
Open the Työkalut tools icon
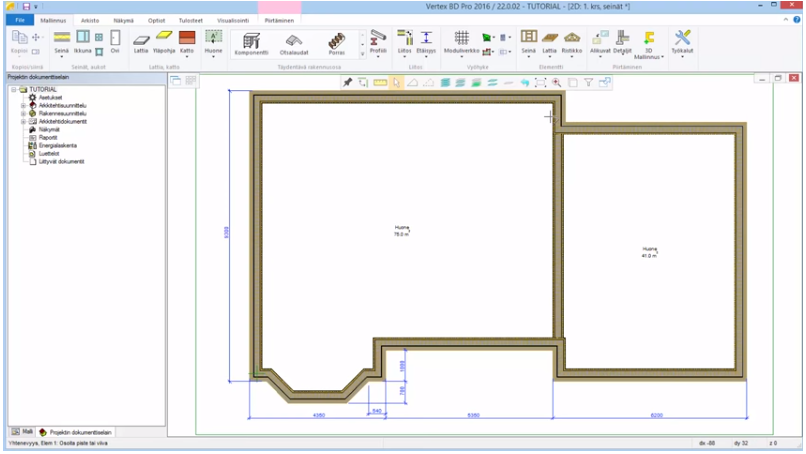(x=683, y=40)
